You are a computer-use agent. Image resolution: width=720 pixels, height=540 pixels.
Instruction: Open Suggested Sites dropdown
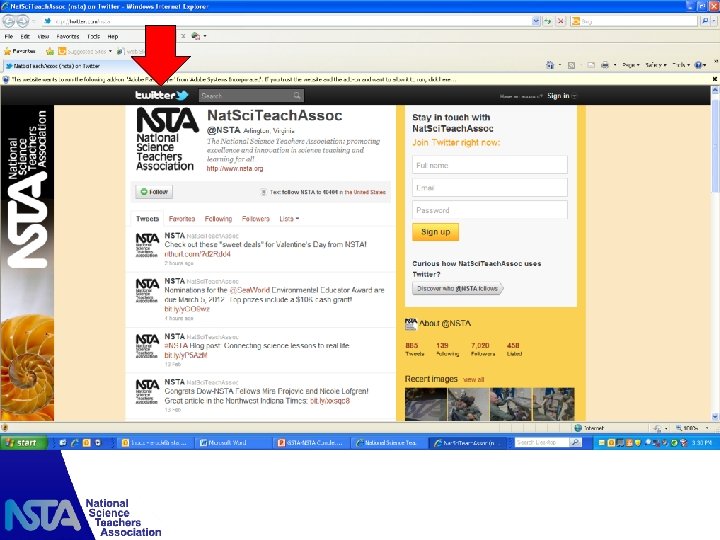[85, 51]
